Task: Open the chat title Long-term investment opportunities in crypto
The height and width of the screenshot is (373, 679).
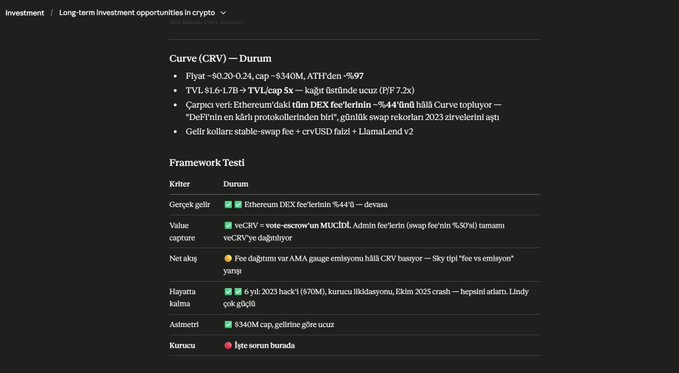Action: 137,13
